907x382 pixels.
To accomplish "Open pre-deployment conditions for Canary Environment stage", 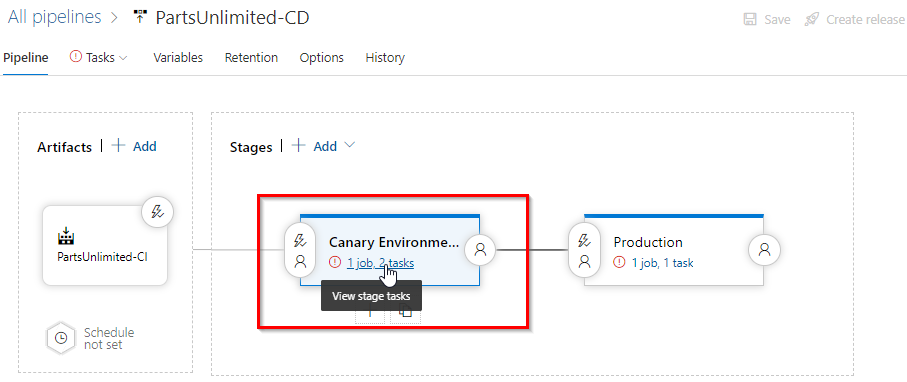I will click(300, 251).
